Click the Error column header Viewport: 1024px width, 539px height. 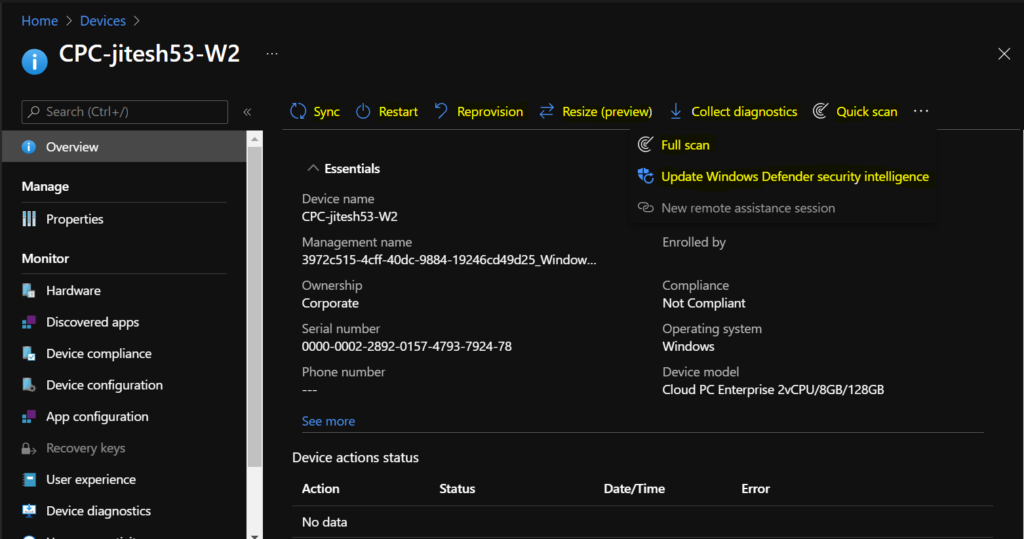click(756, 489)
